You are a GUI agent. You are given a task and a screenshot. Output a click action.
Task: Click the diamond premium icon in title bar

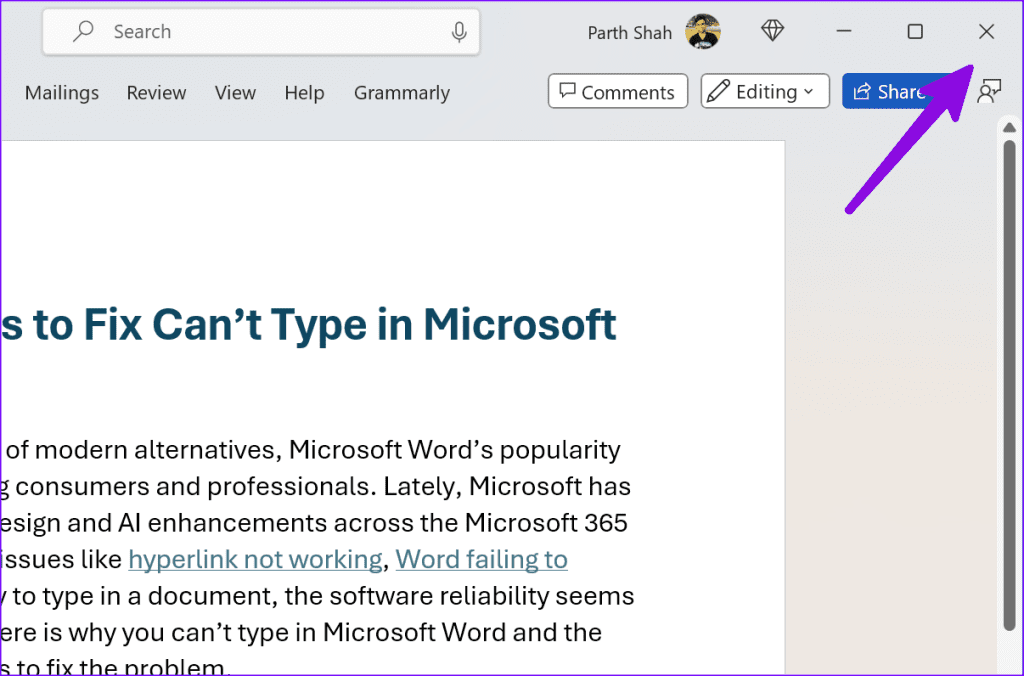coord(772,32)
